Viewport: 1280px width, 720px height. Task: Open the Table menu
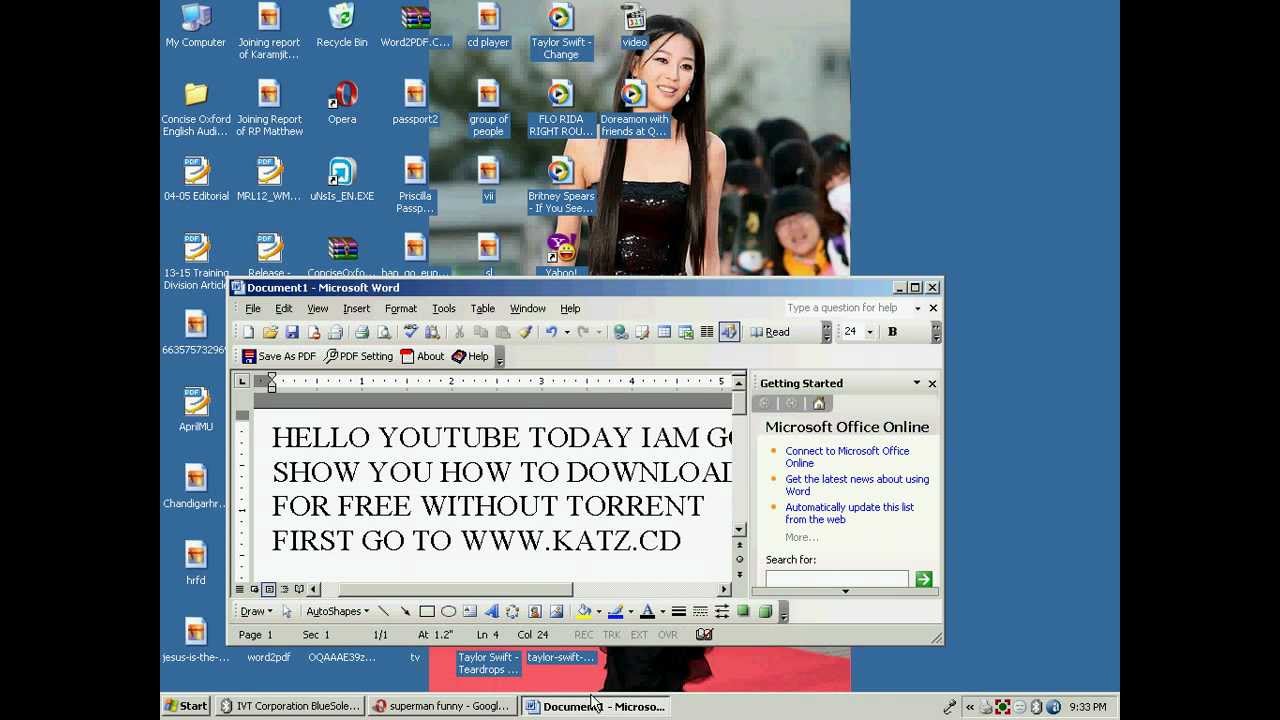pyautogui.click(x=482, y=309)
